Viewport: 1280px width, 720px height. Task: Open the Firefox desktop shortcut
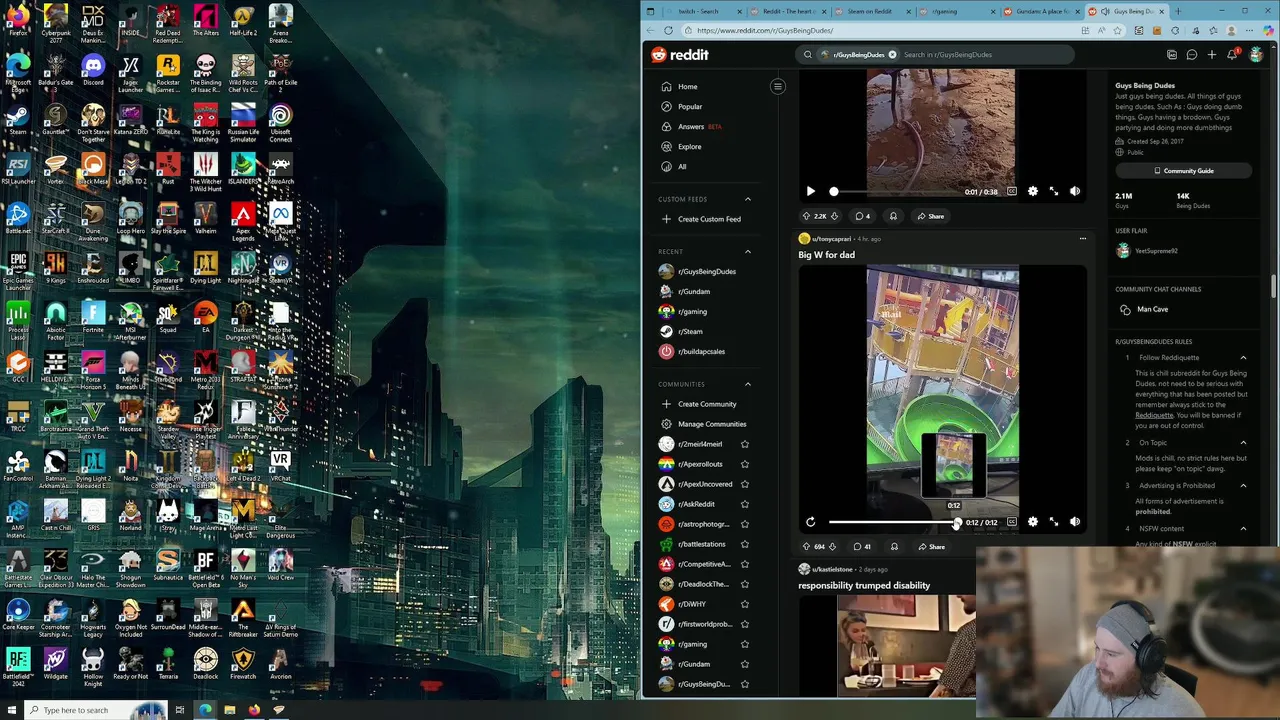18,20
